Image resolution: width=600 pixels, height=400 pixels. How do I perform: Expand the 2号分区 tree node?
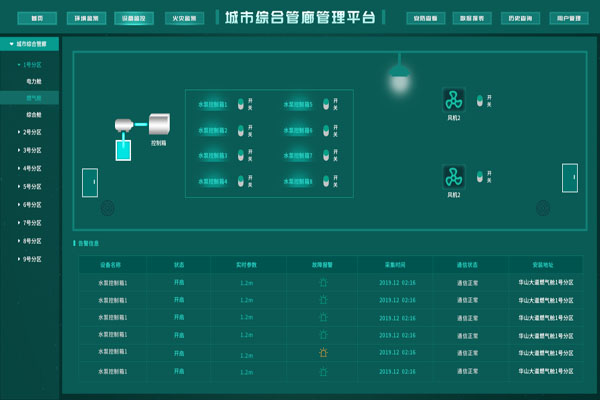31,132
